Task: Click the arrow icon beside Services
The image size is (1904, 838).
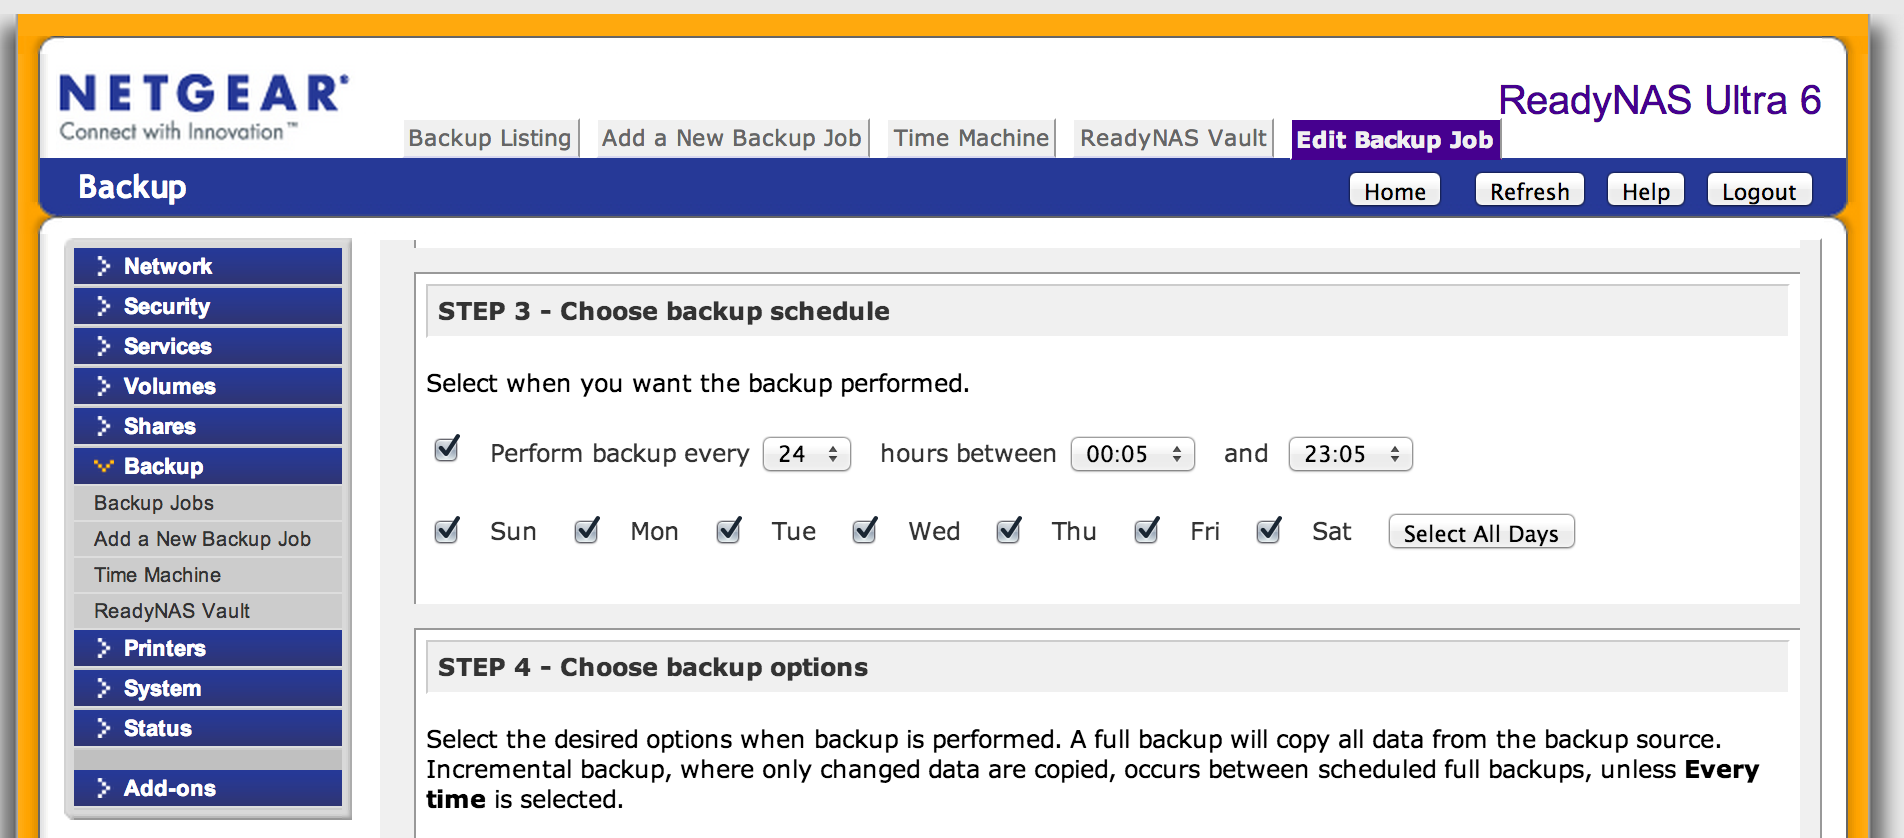Action: [103, 346]
